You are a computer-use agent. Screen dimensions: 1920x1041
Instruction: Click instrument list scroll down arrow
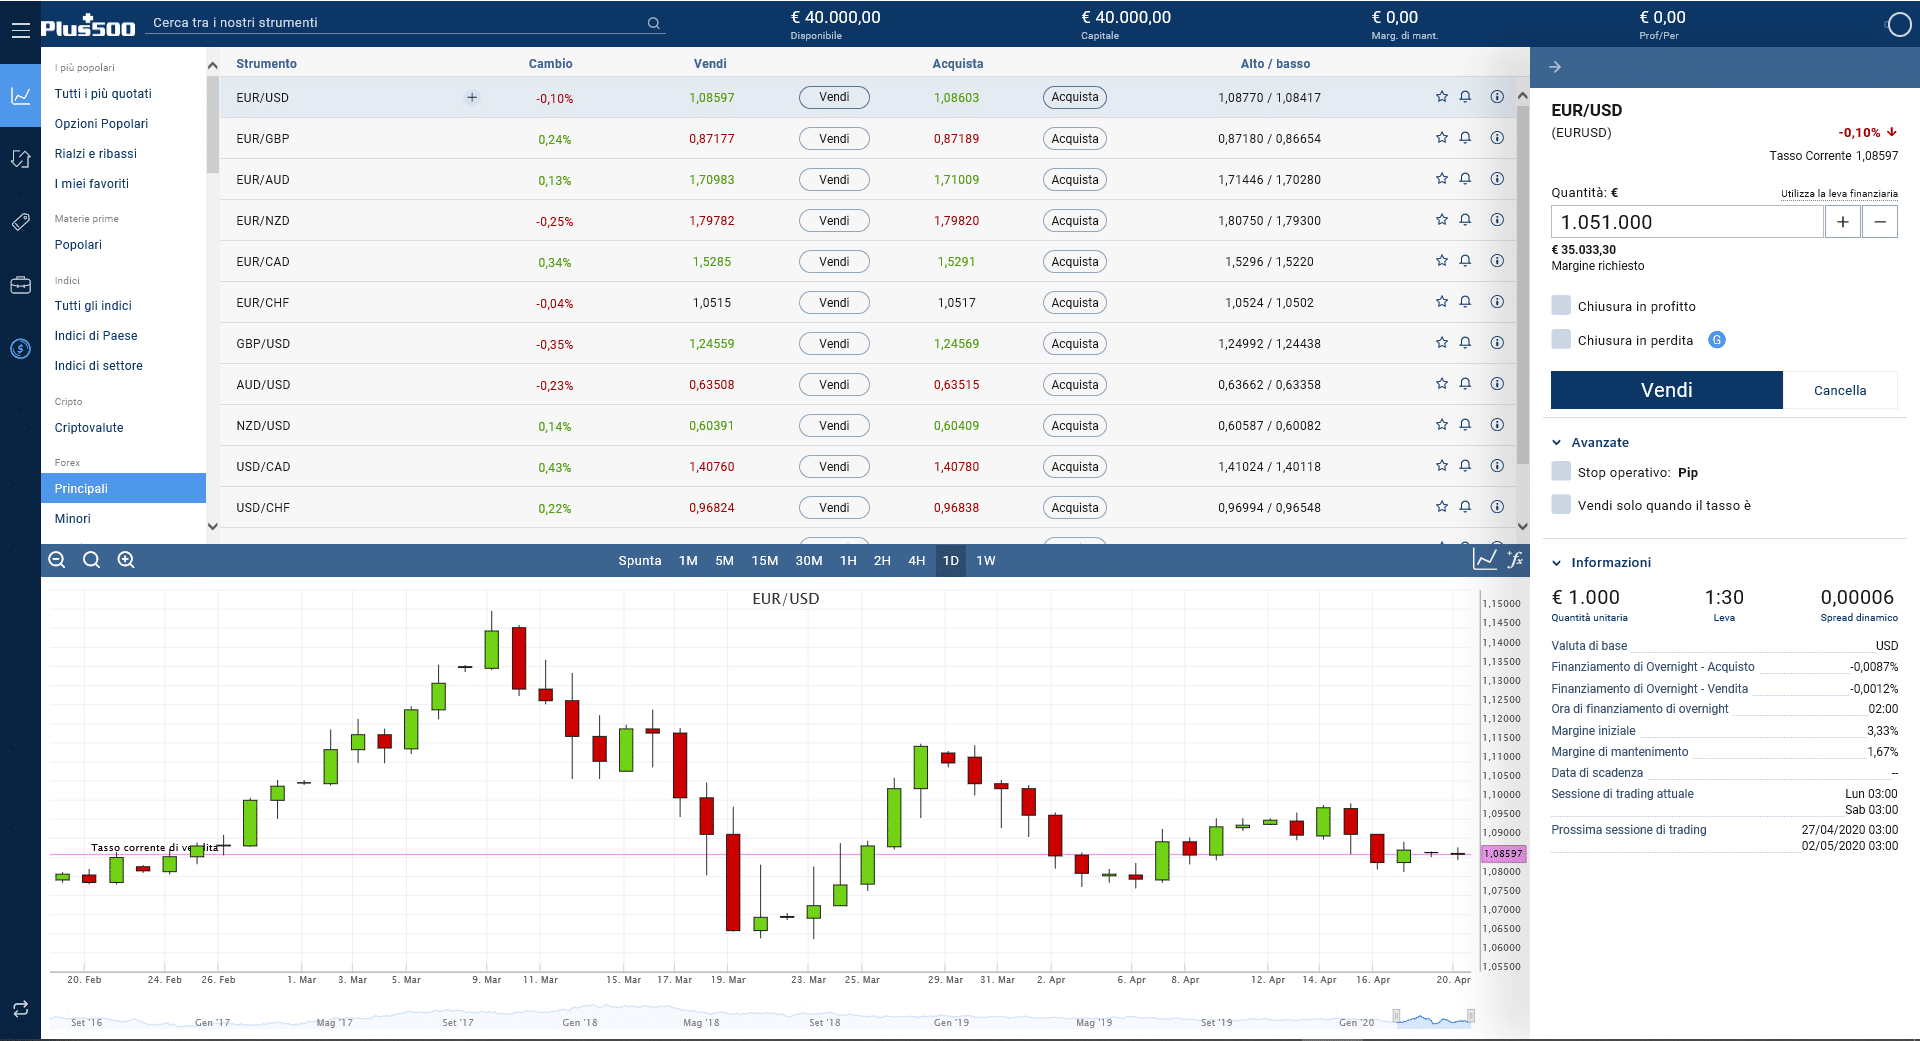point(1522,526)
